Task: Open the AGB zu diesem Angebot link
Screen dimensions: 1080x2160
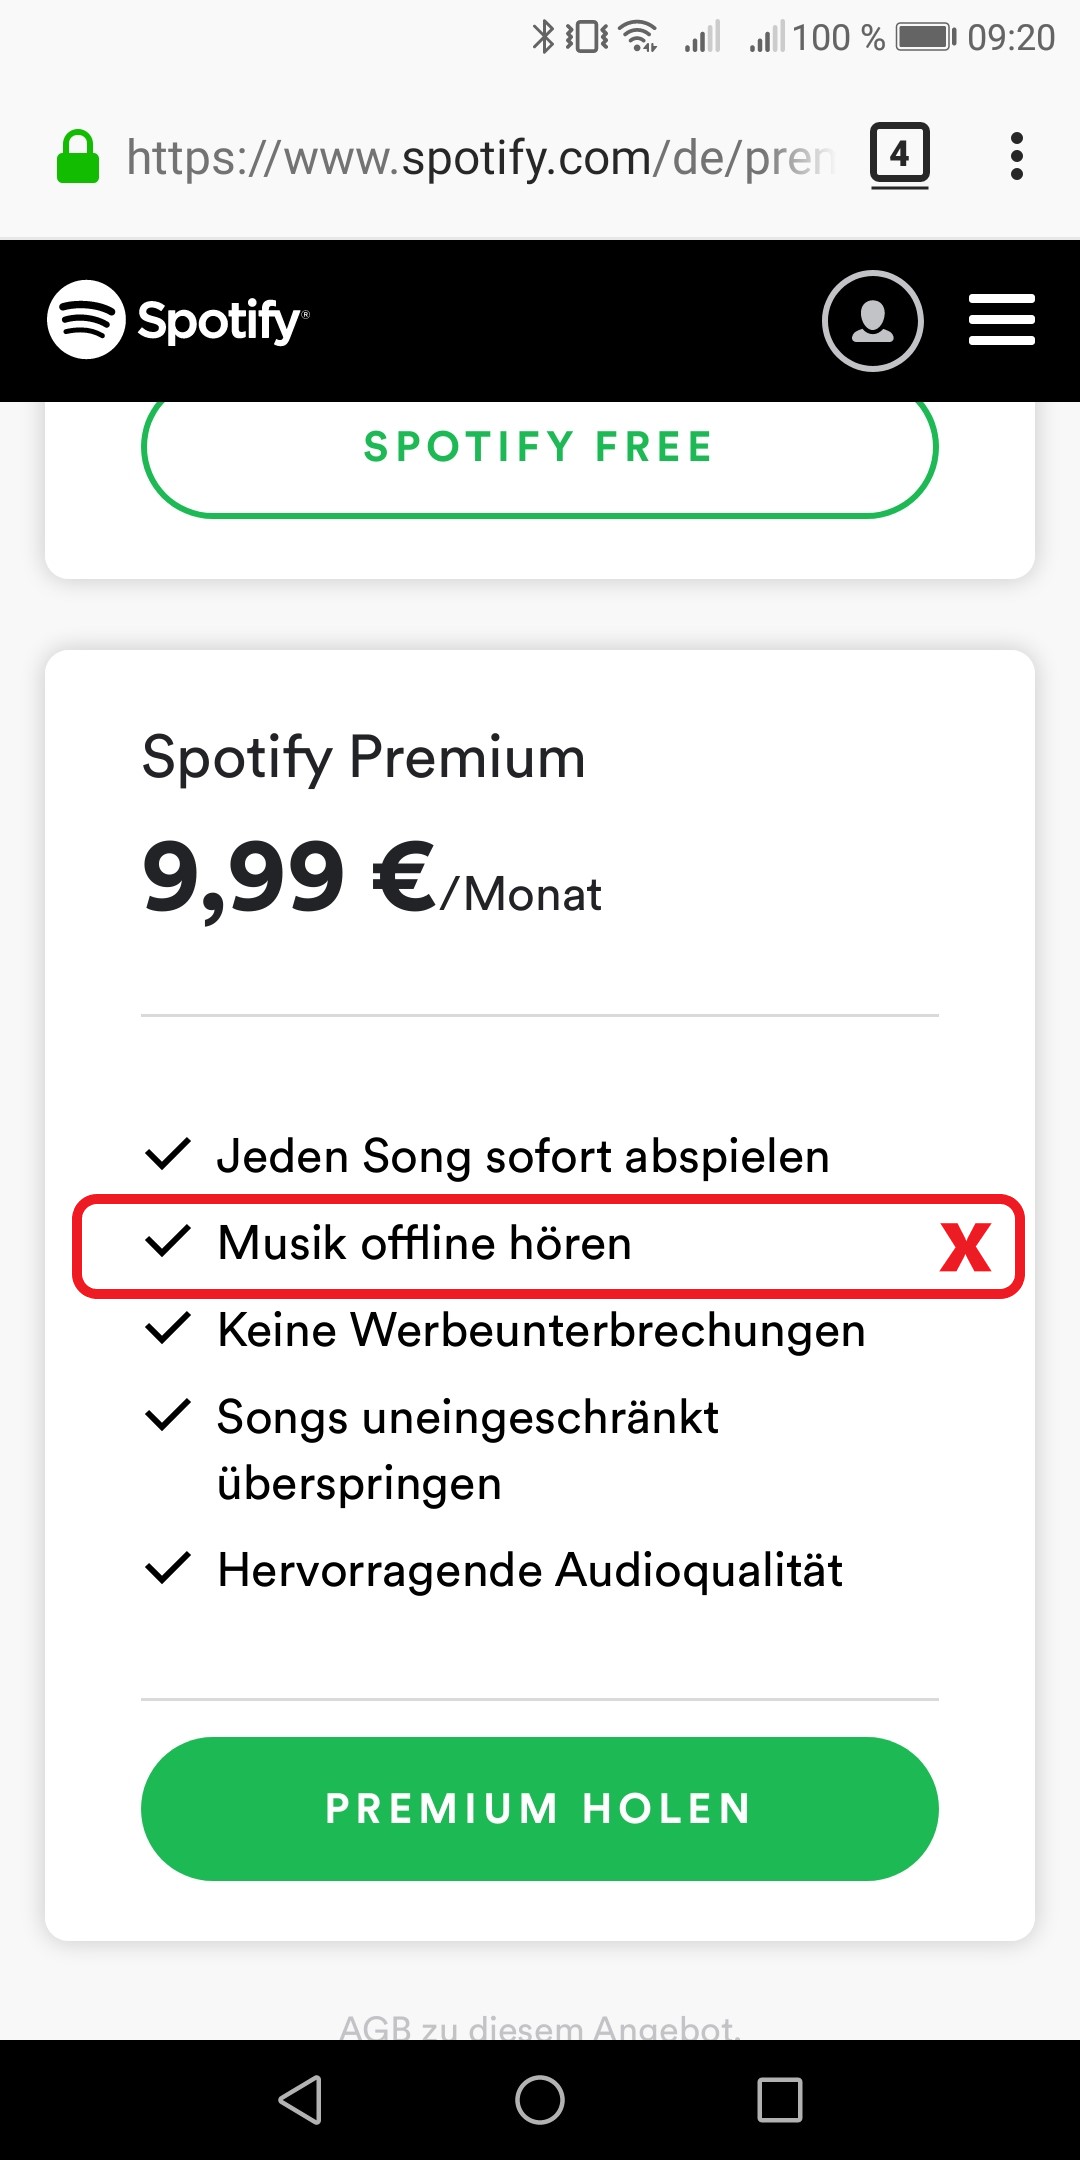Action: 540,2026
